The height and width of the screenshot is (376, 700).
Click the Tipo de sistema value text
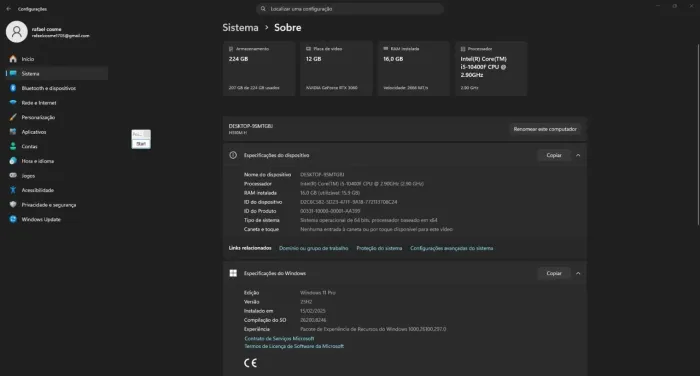coord(369,220)
